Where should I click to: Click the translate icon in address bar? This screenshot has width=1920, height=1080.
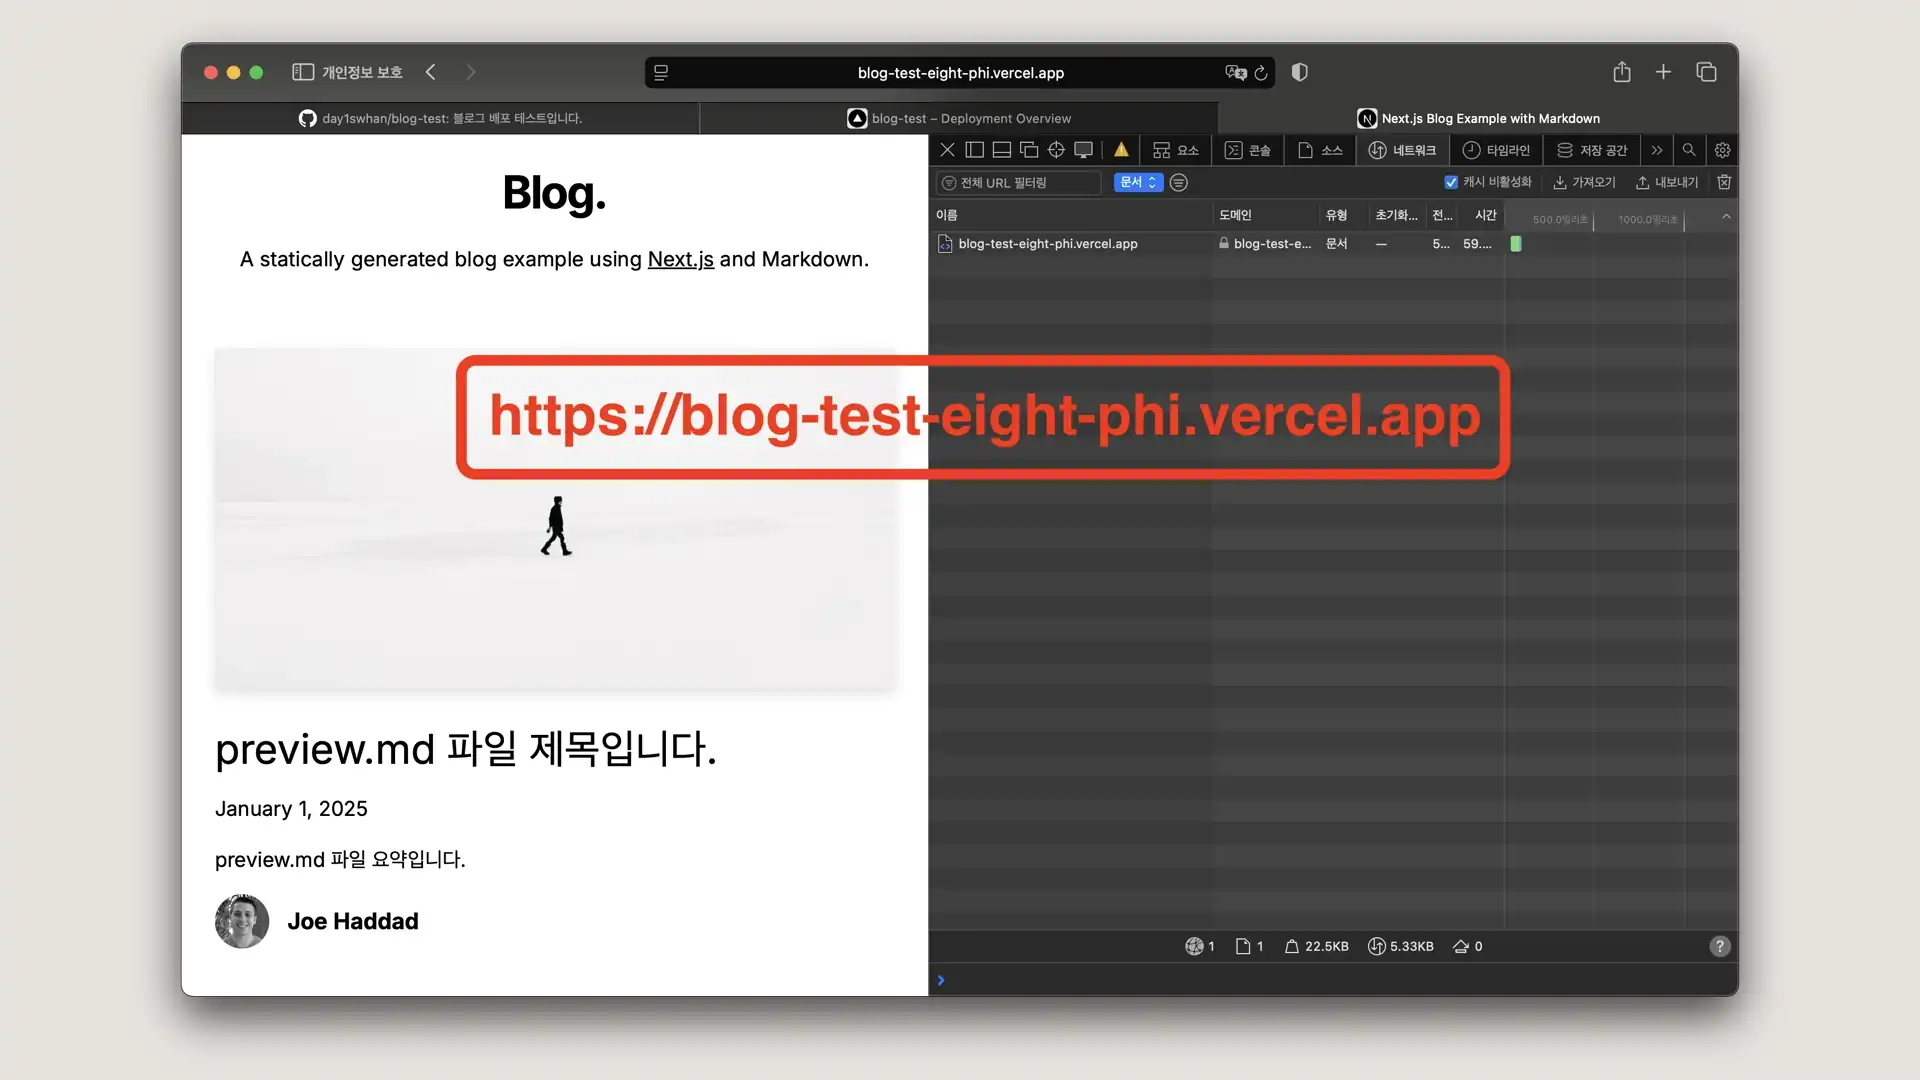point(1236,72)
